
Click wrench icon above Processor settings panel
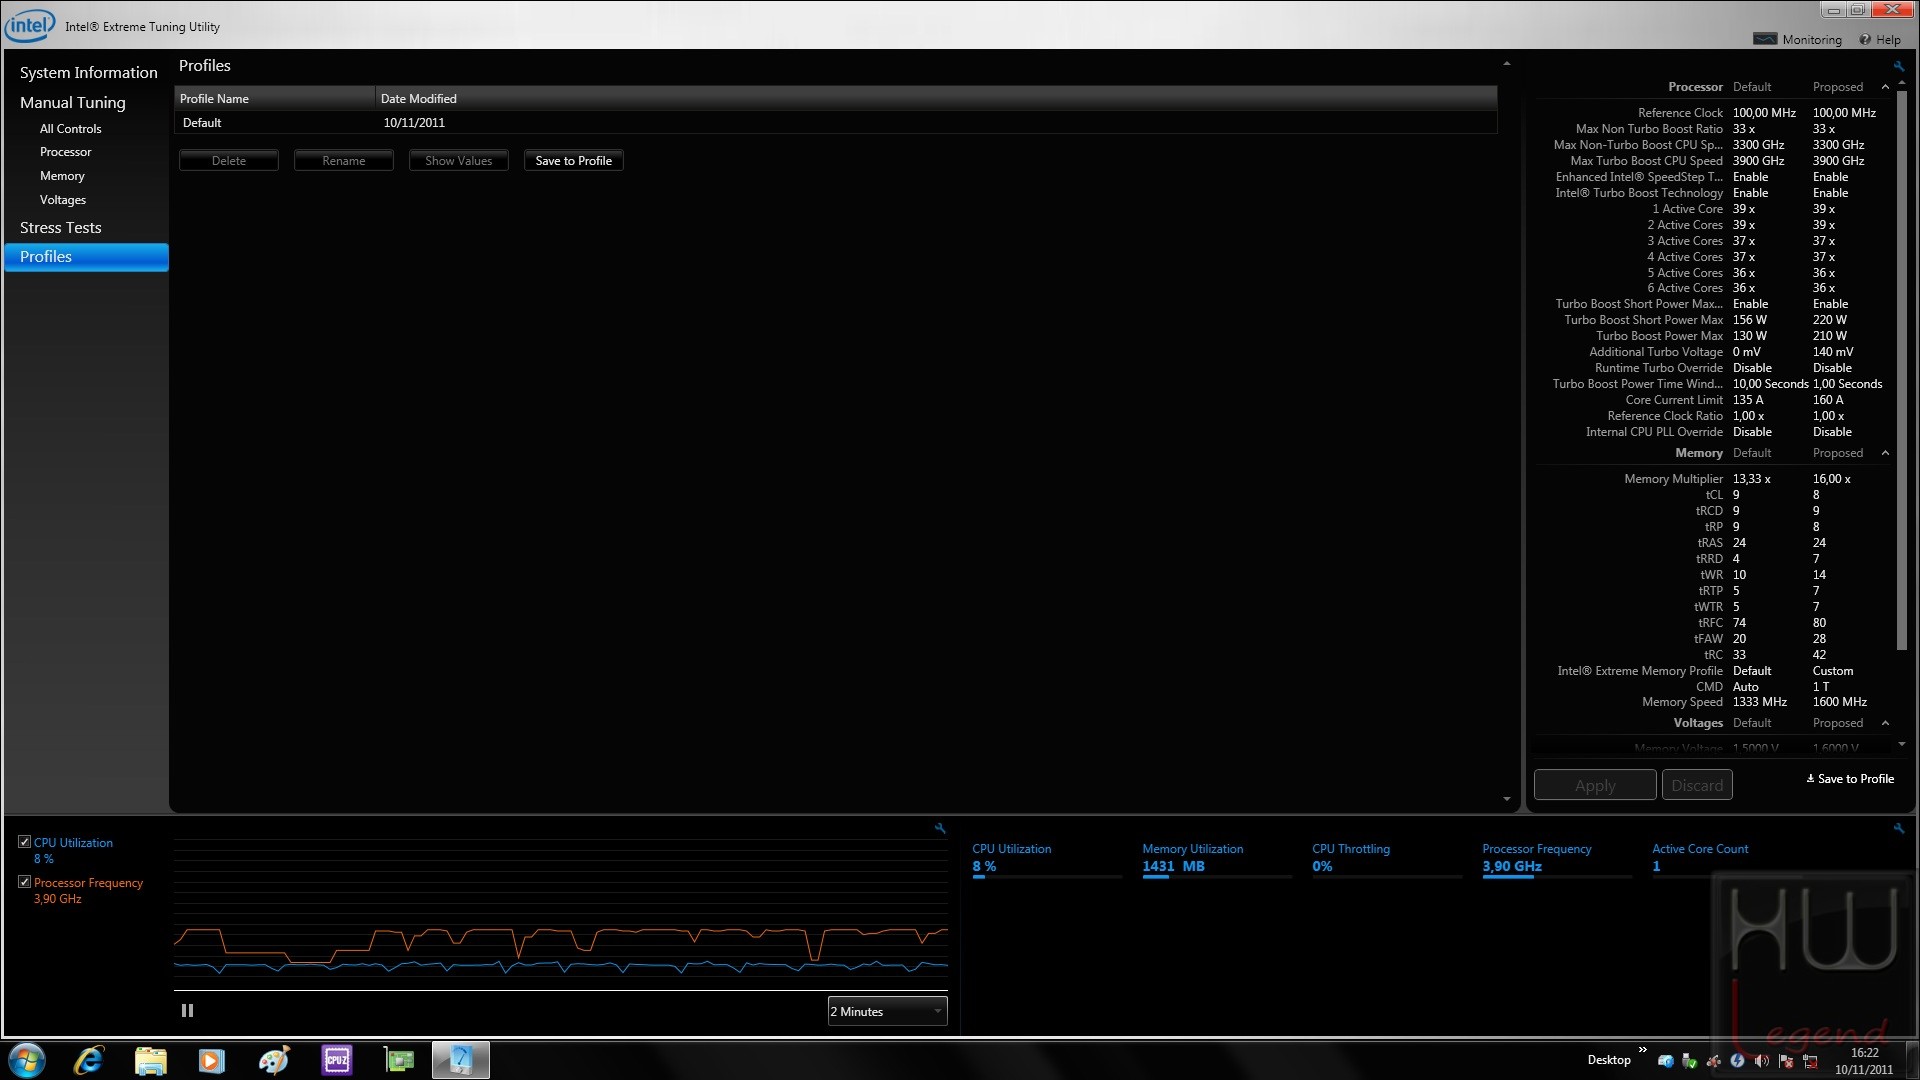[x=1898, y=66]
